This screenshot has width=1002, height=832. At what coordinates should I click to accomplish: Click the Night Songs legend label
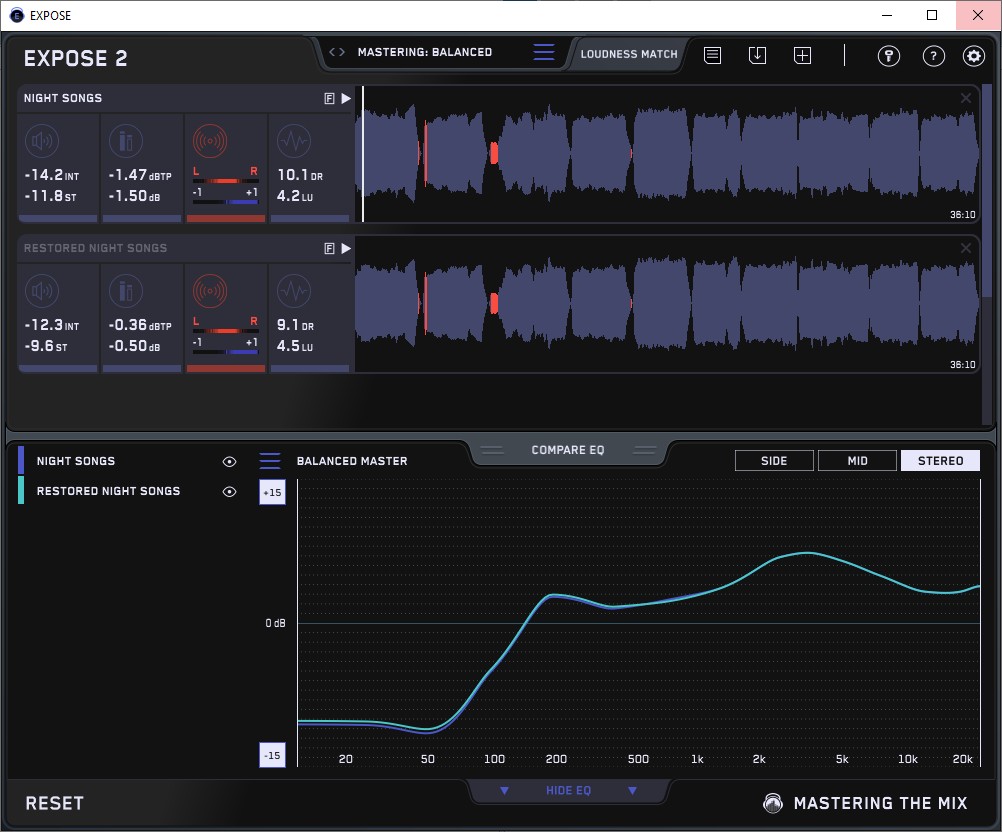[x=75, y=461]
